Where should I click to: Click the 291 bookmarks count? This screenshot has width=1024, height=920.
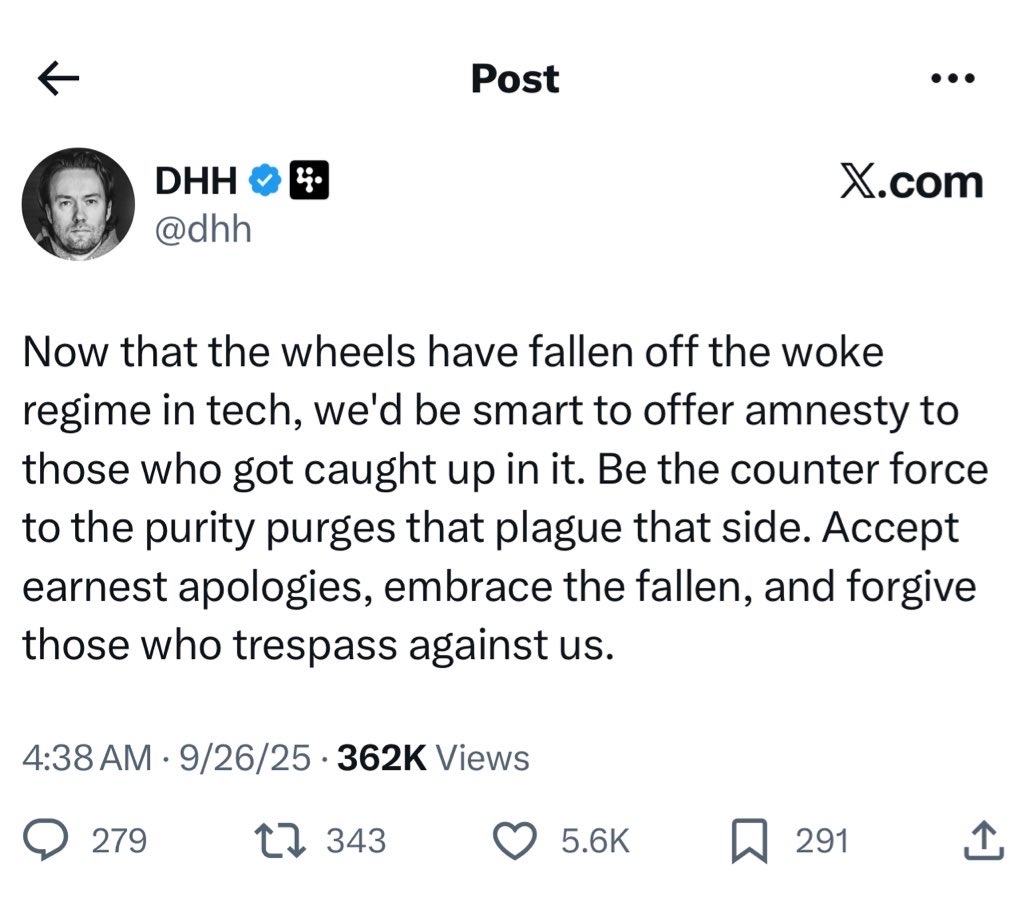[x=822, y=841]
